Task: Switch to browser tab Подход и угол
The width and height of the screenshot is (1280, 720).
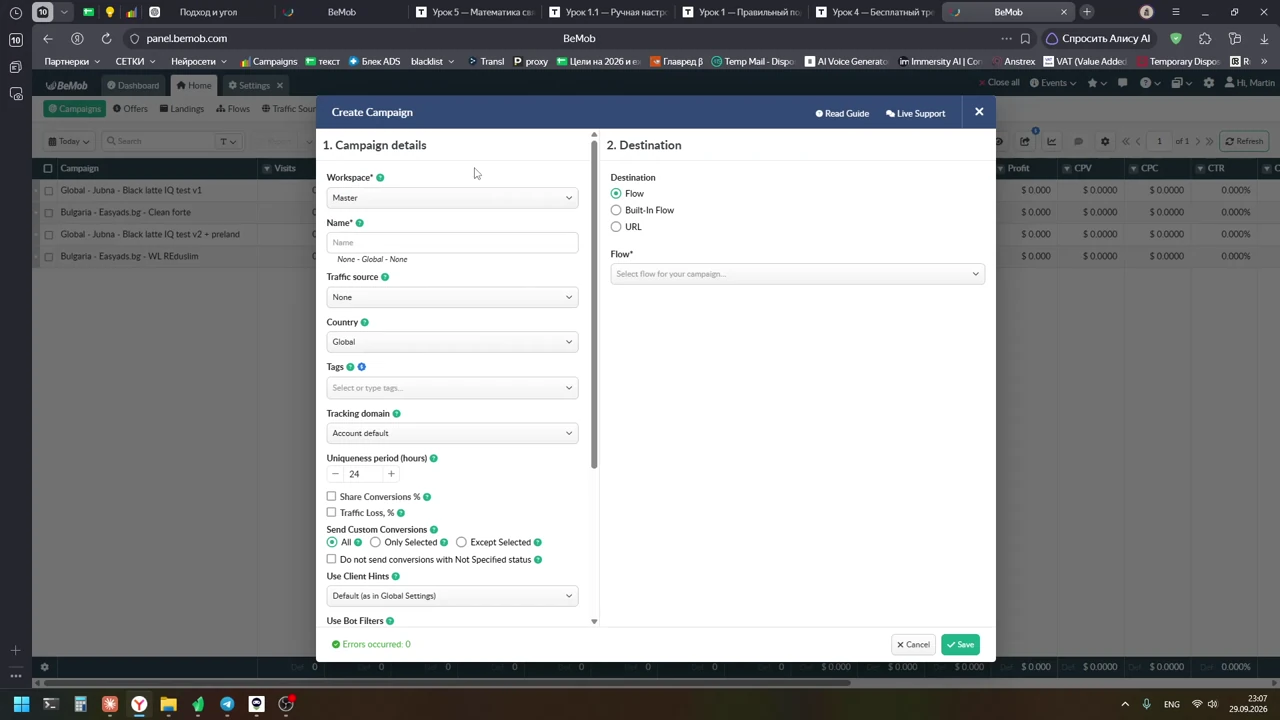Action: [x=208, y=12]
